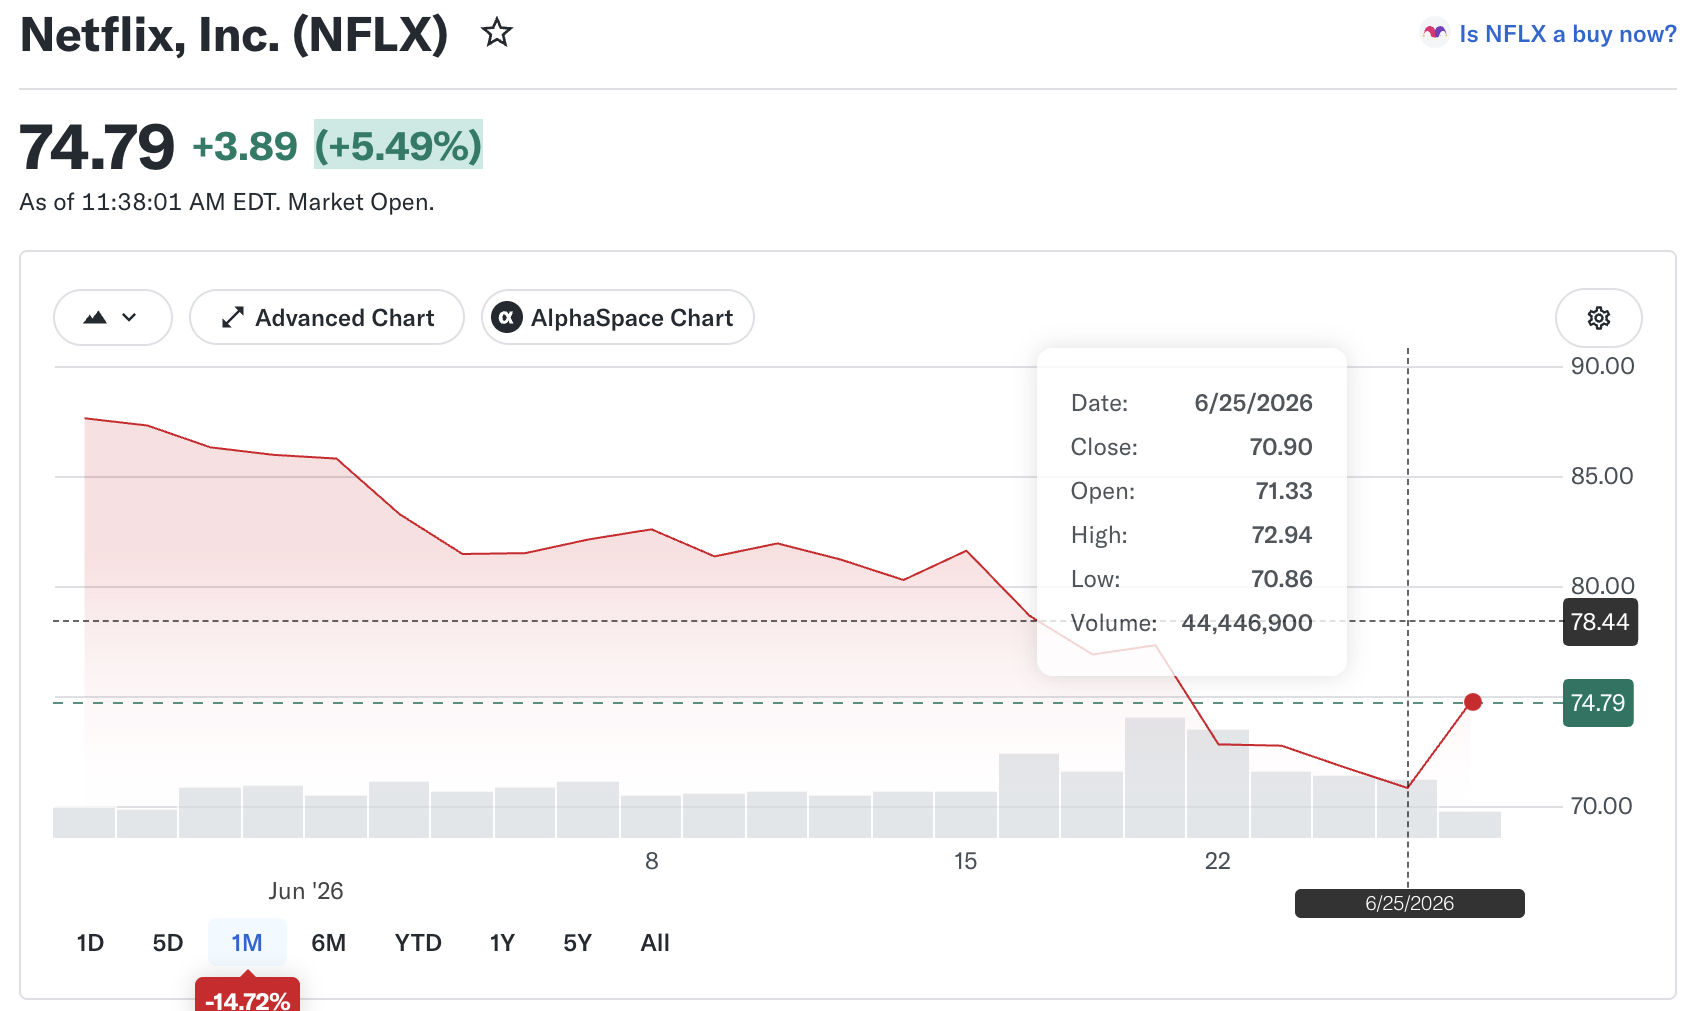
Task: Open the Advanced Chart
Action: pos(327,318)
